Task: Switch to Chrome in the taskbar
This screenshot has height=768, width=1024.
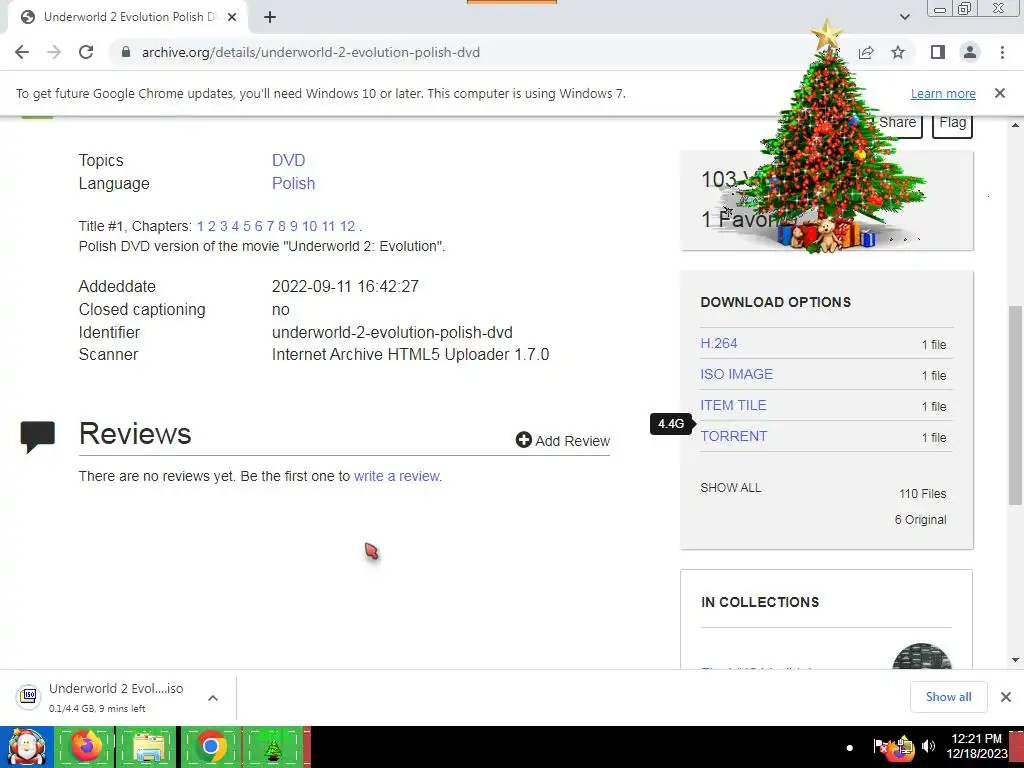Action: [210, 747]
